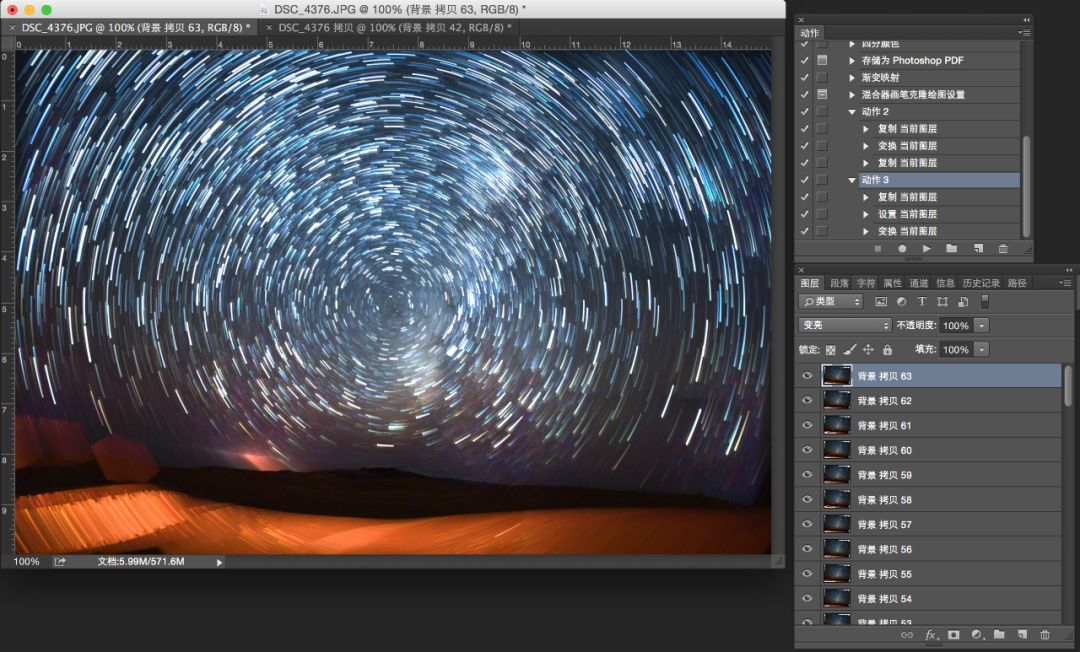
Task: Hide layer 背景 拷贝 63
Action: pos(807,376)
